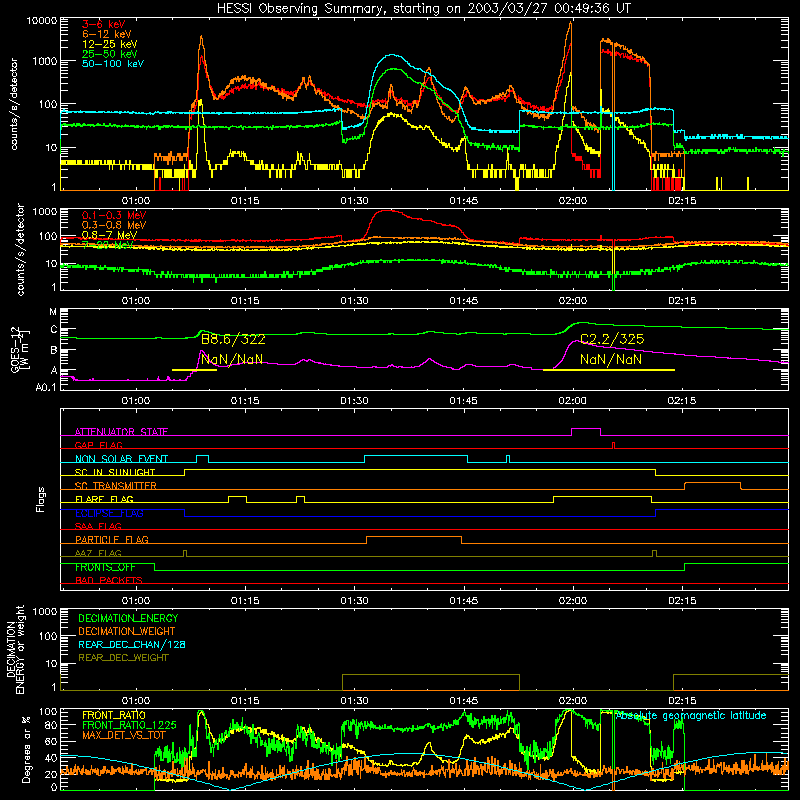800x800 pixels.
Task: Click the ATTENUATOR_STATE flag label
Action: (121, 432)
